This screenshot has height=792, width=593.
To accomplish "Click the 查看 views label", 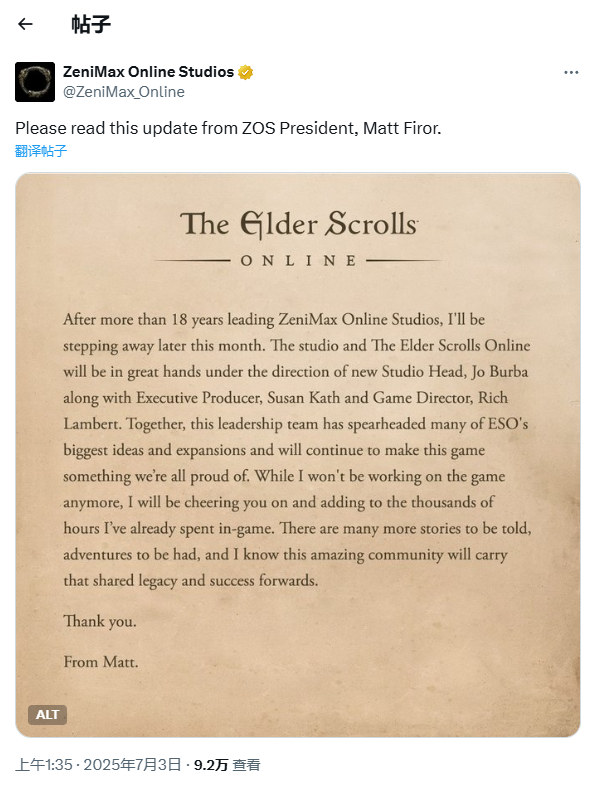I will [246, 765].
